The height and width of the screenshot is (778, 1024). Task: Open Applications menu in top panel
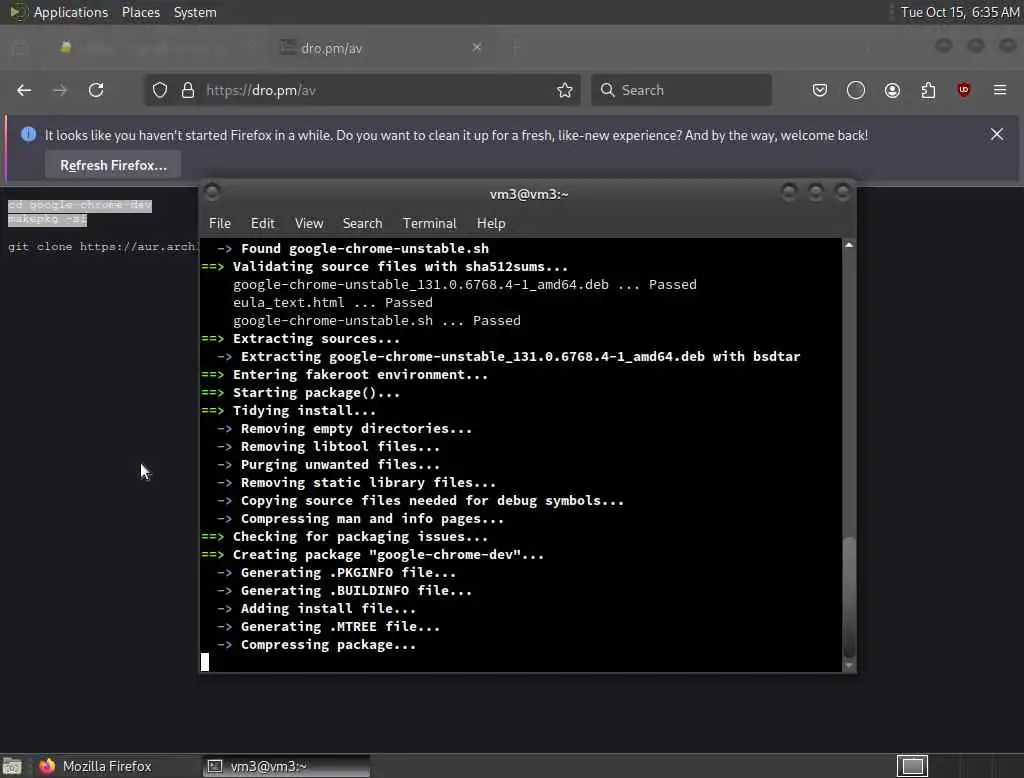[71, 12]
